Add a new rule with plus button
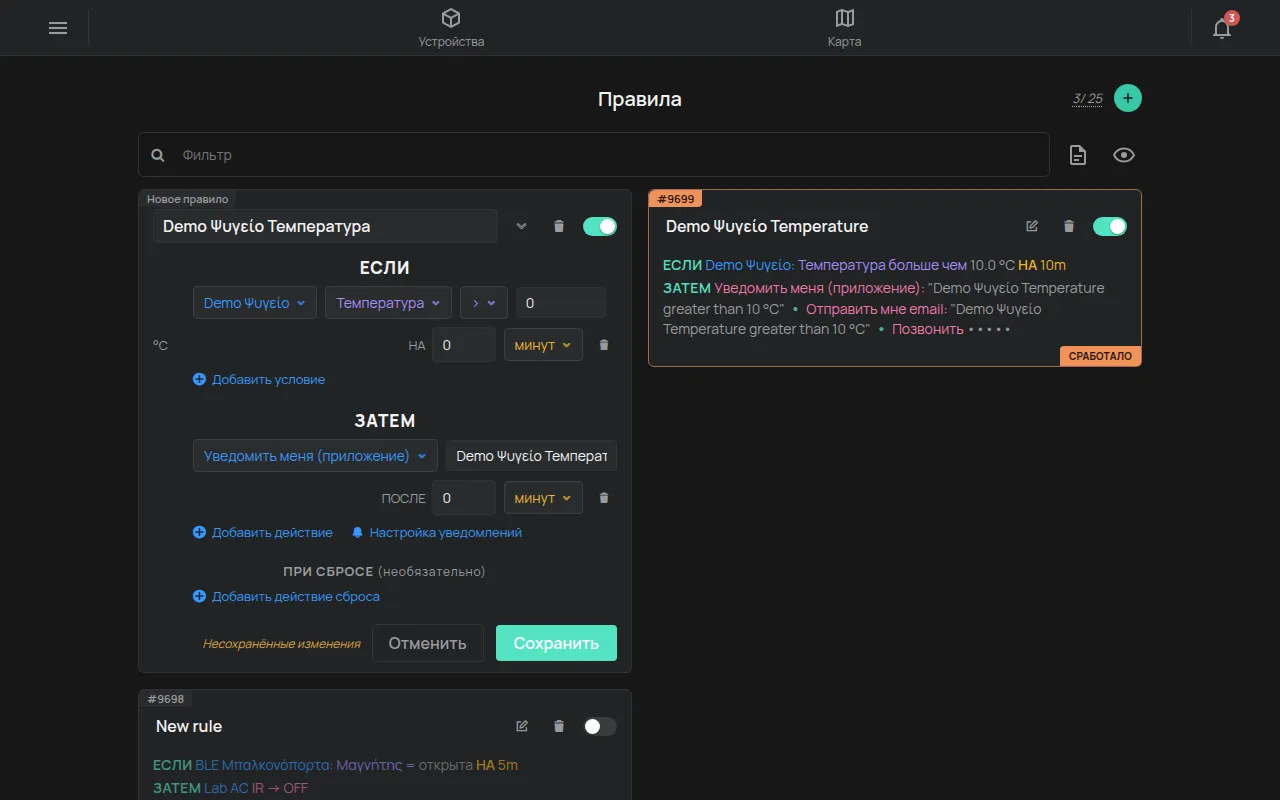Screen dimensions: 1280x800 coord(1128,98)
